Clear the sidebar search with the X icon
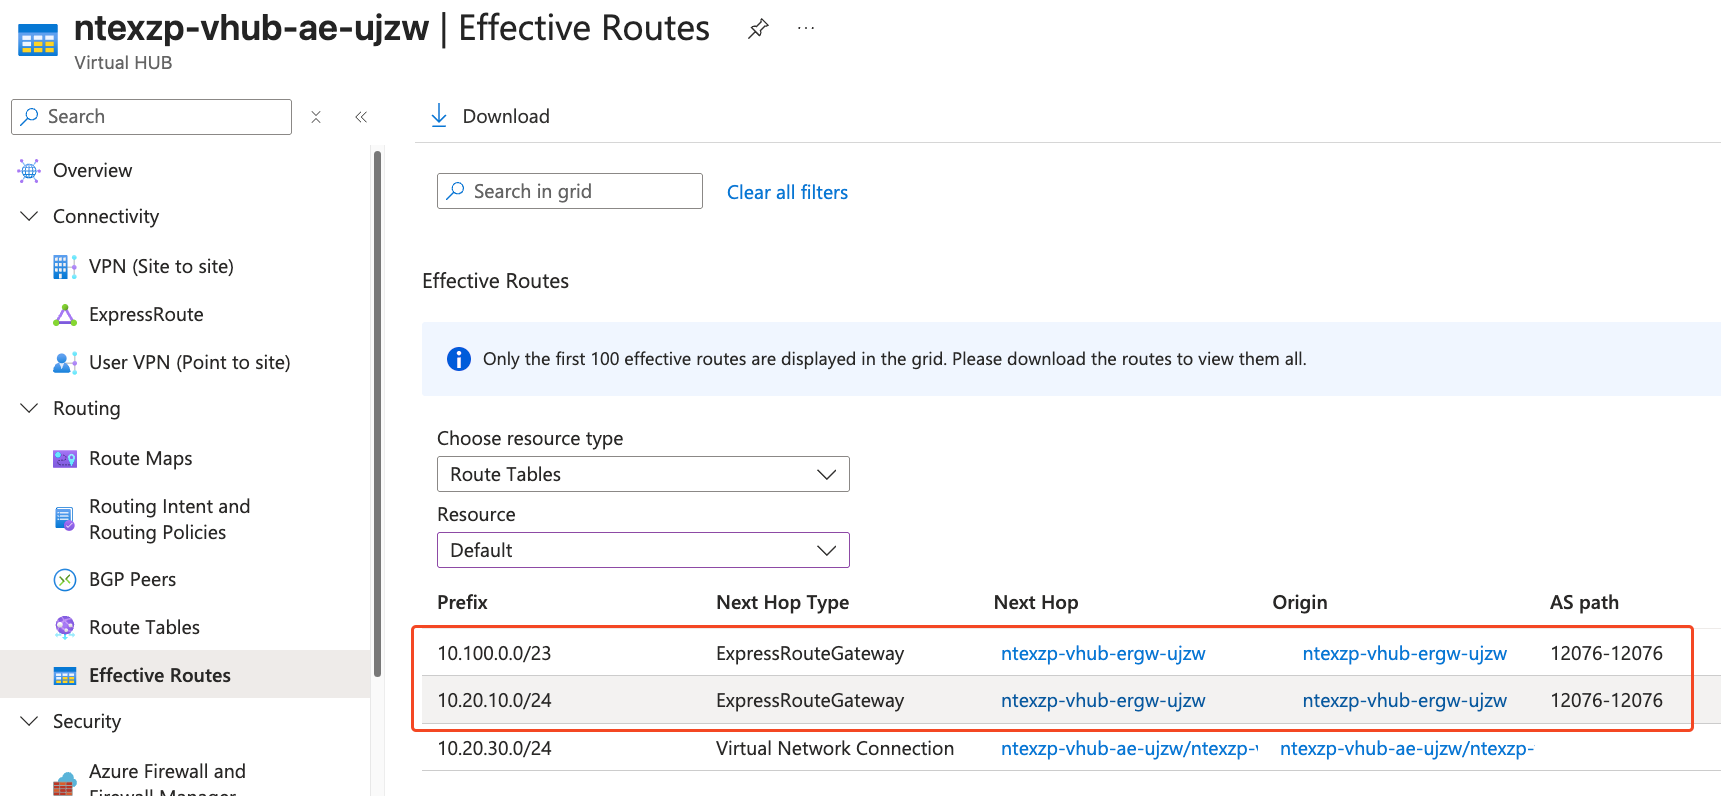1721x796 pixels. coord(316,117)
